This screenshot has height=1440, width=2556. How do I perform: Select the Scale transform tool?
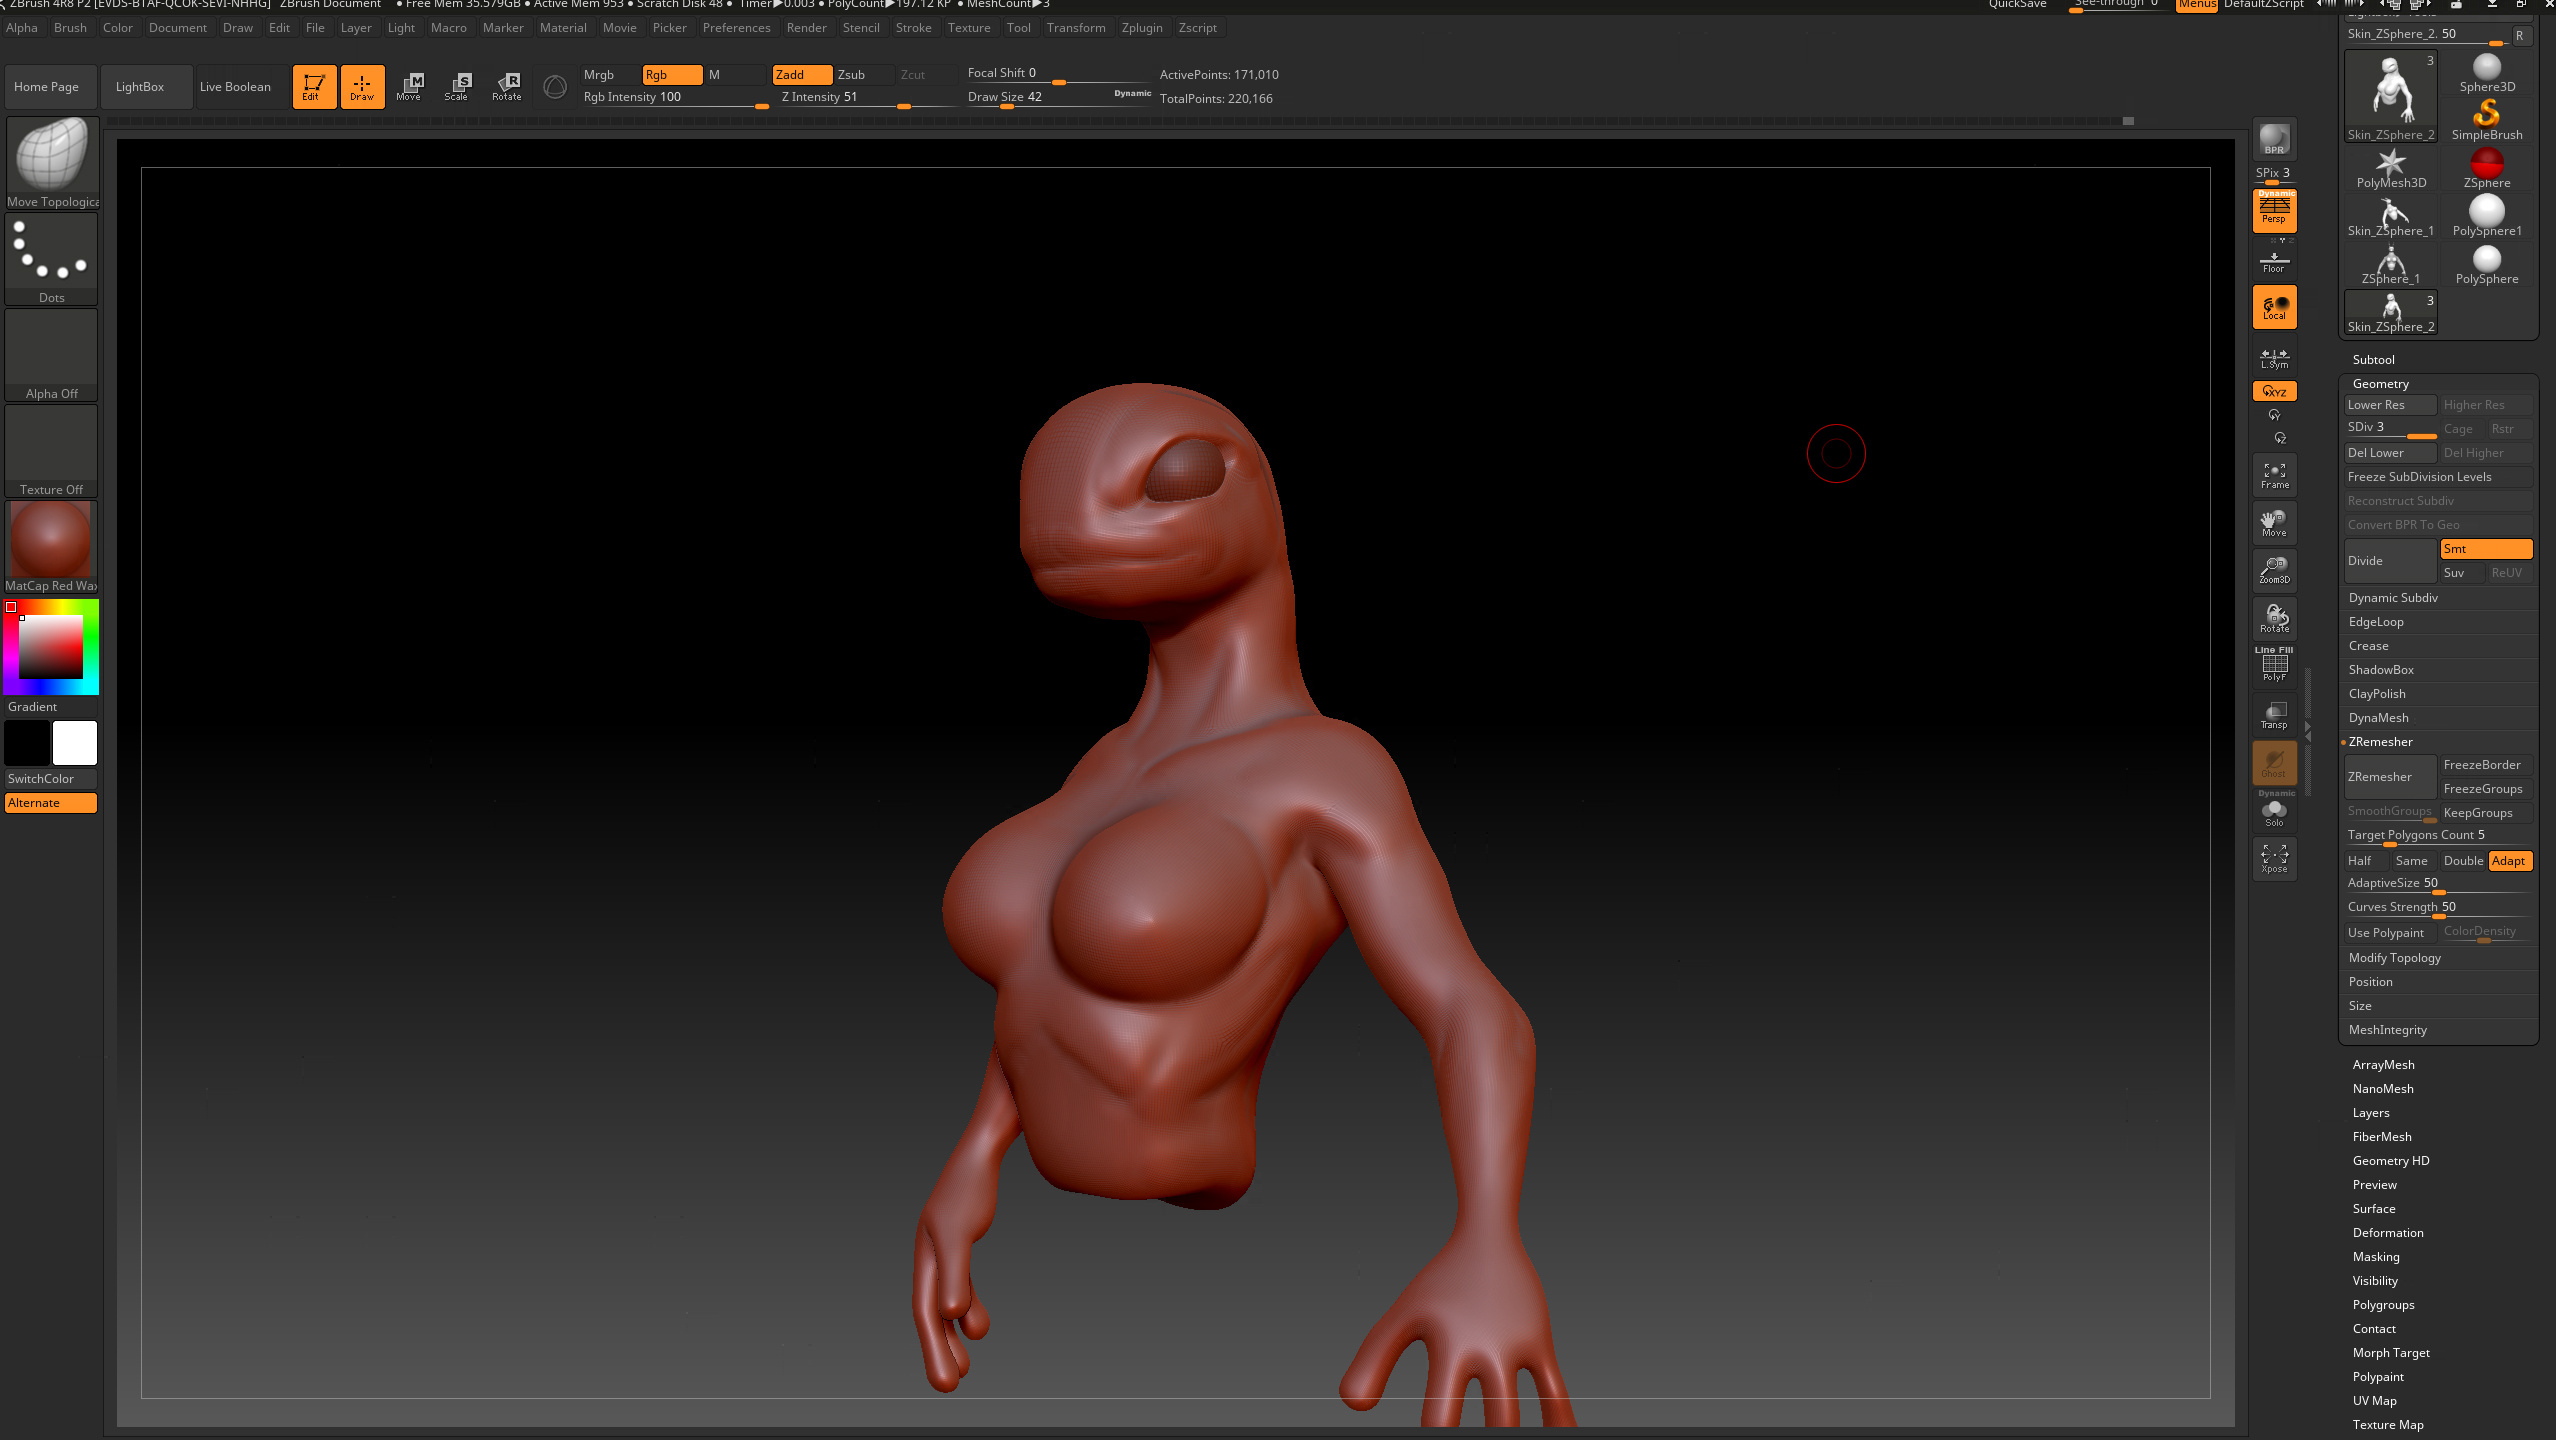pyautogui.click(x=457, y=86)
